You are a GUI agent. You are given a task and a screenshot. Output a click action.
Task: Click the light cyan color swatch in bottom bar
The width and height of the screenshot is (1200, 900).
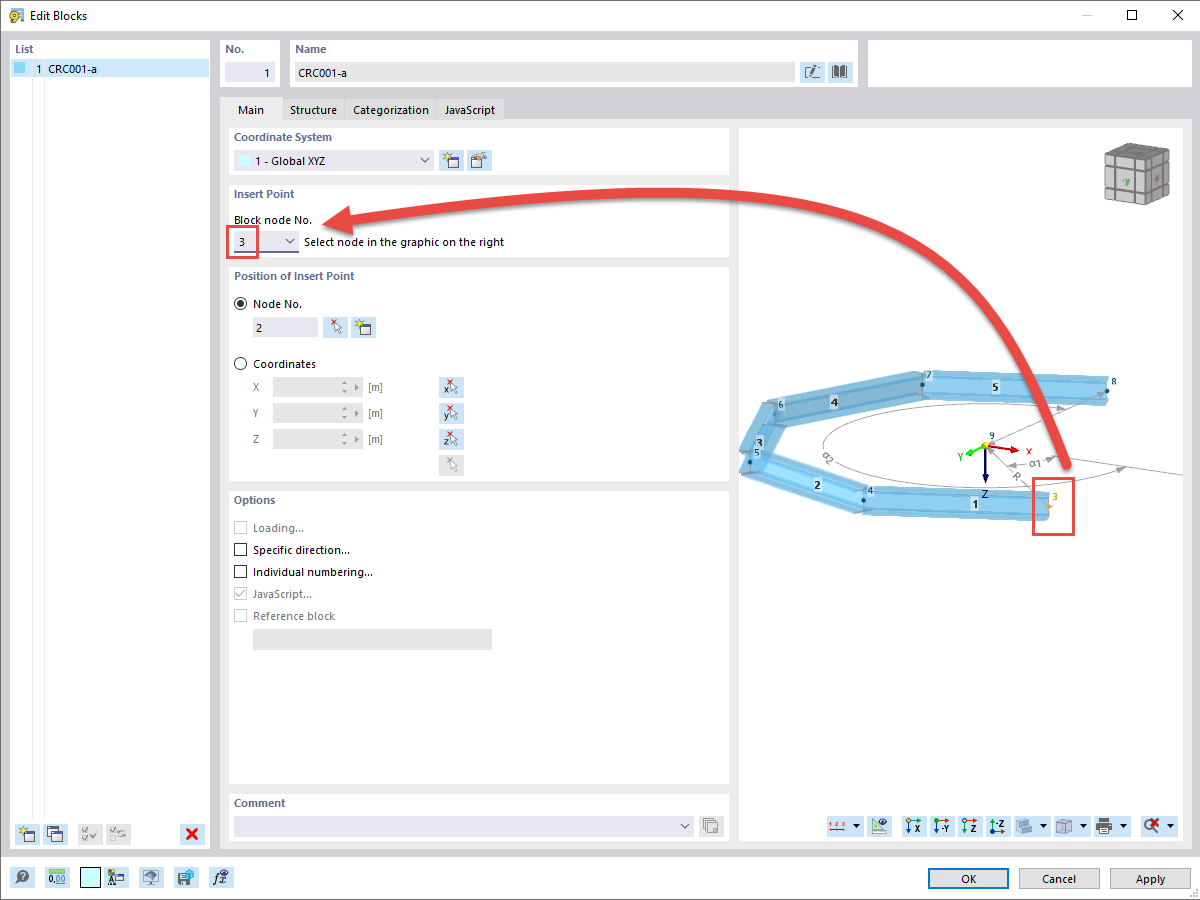point(90,877)
